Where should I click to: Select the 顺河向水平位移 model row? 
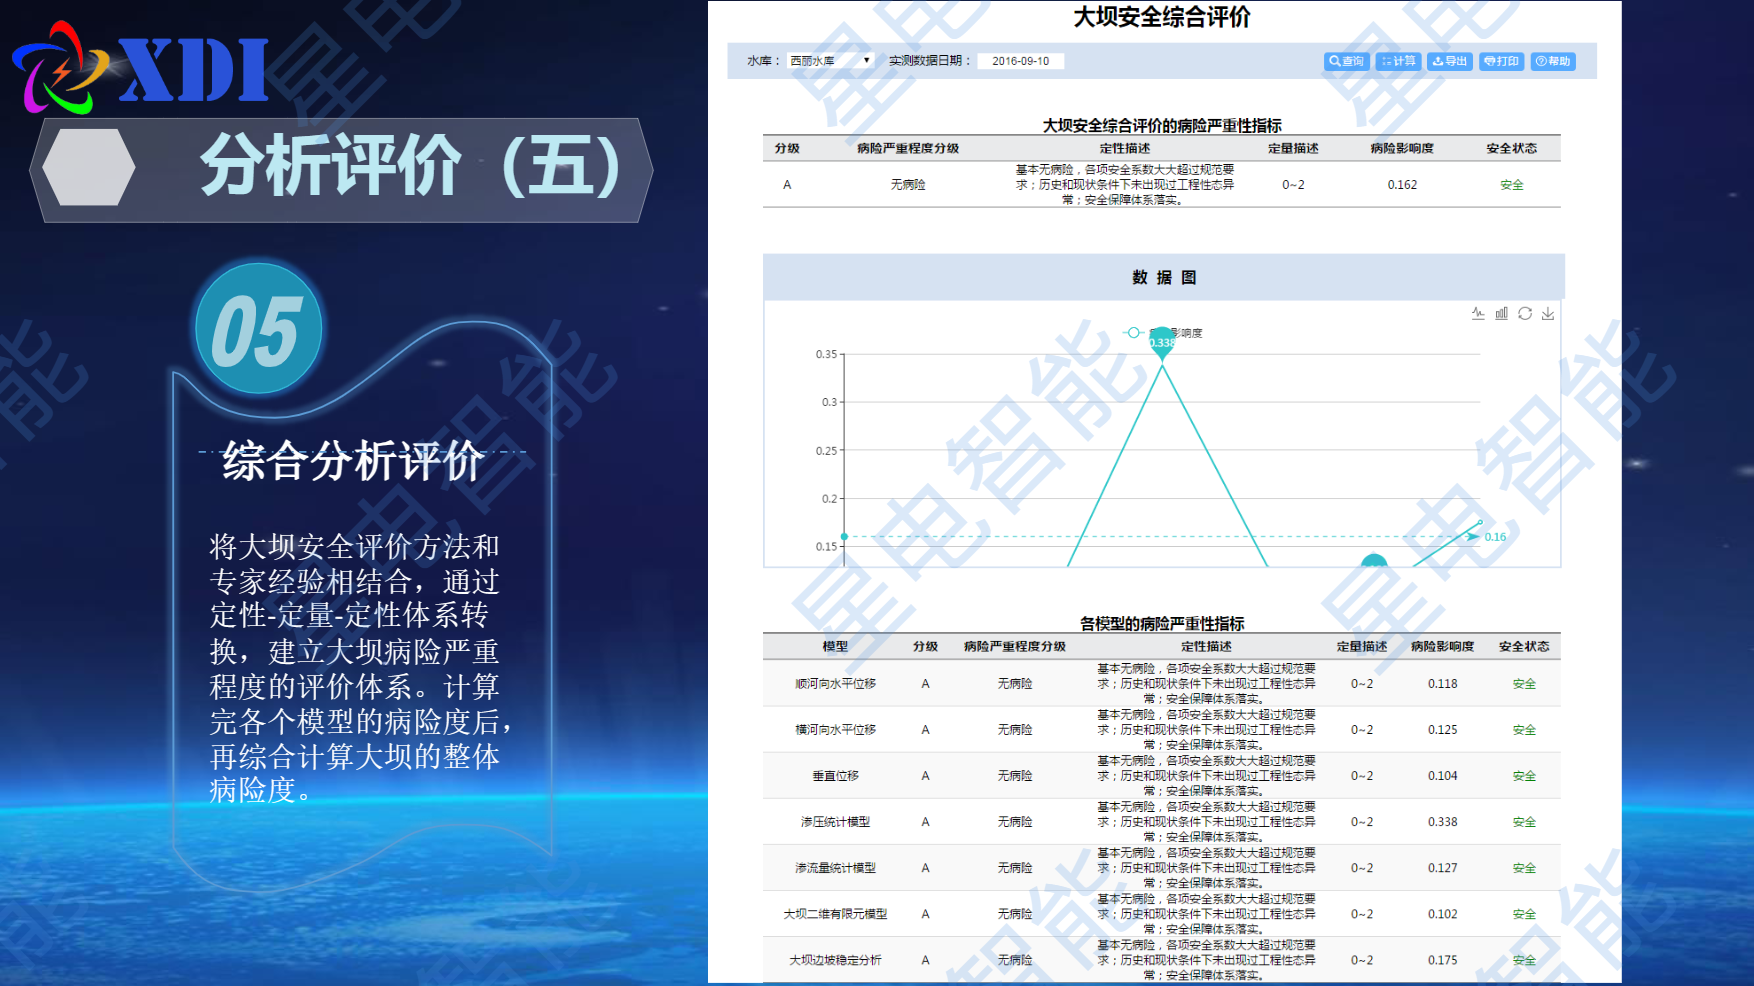1161,684
